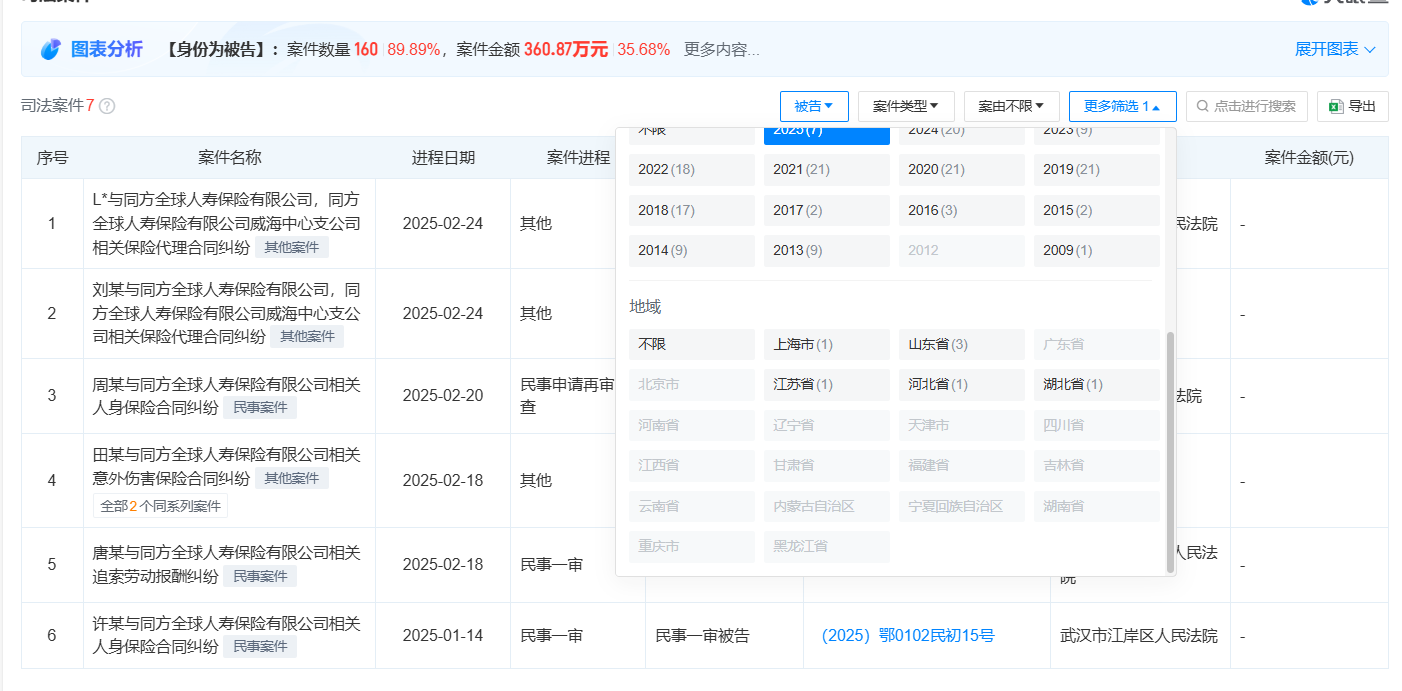This screenshot has width=1402, height=691.
Task: Click the 导出 export button
Action: (x=1352, y=106)
